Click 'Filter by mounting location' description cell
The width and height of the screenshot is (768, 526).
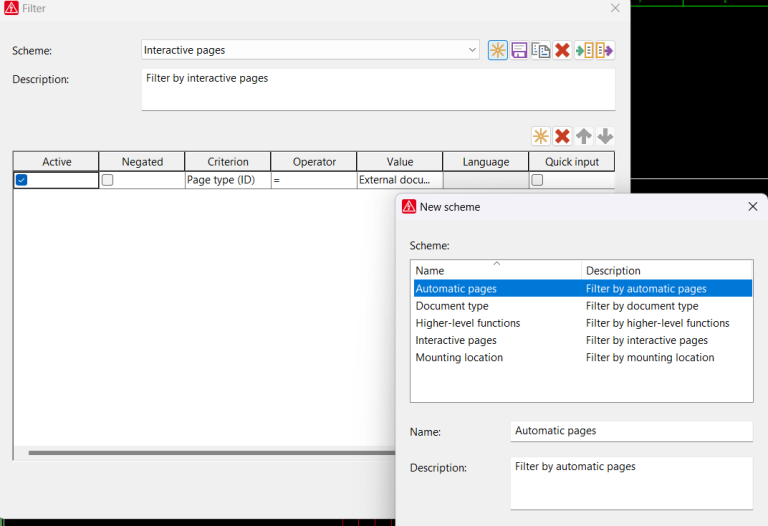pos(650,358)
